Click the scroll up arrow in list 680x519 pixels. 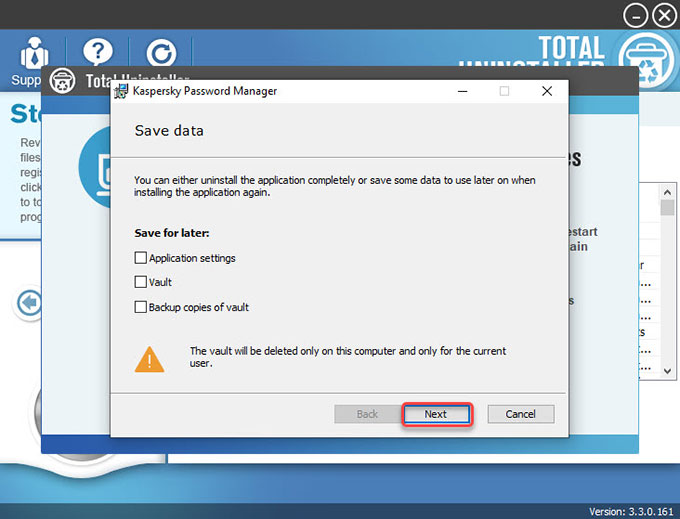[x=667, y=192]
